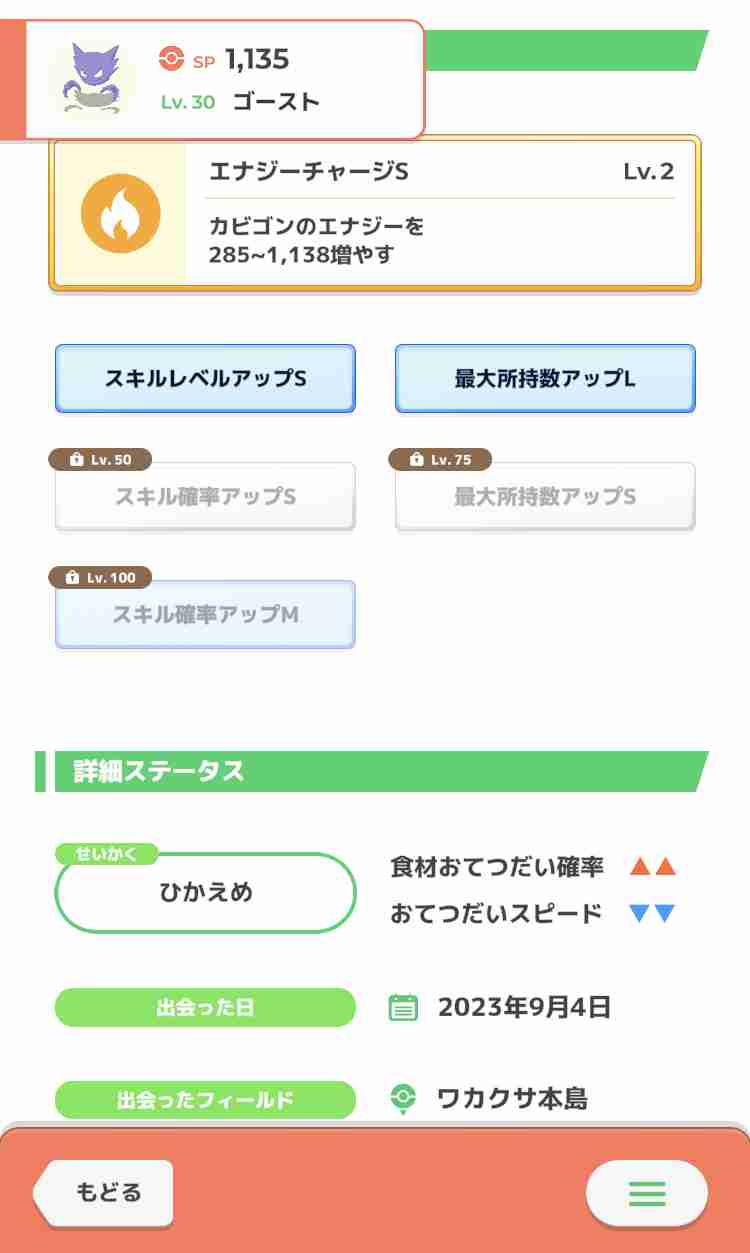Select the 最大所持数アップL sub skill

tap(545, 379)
